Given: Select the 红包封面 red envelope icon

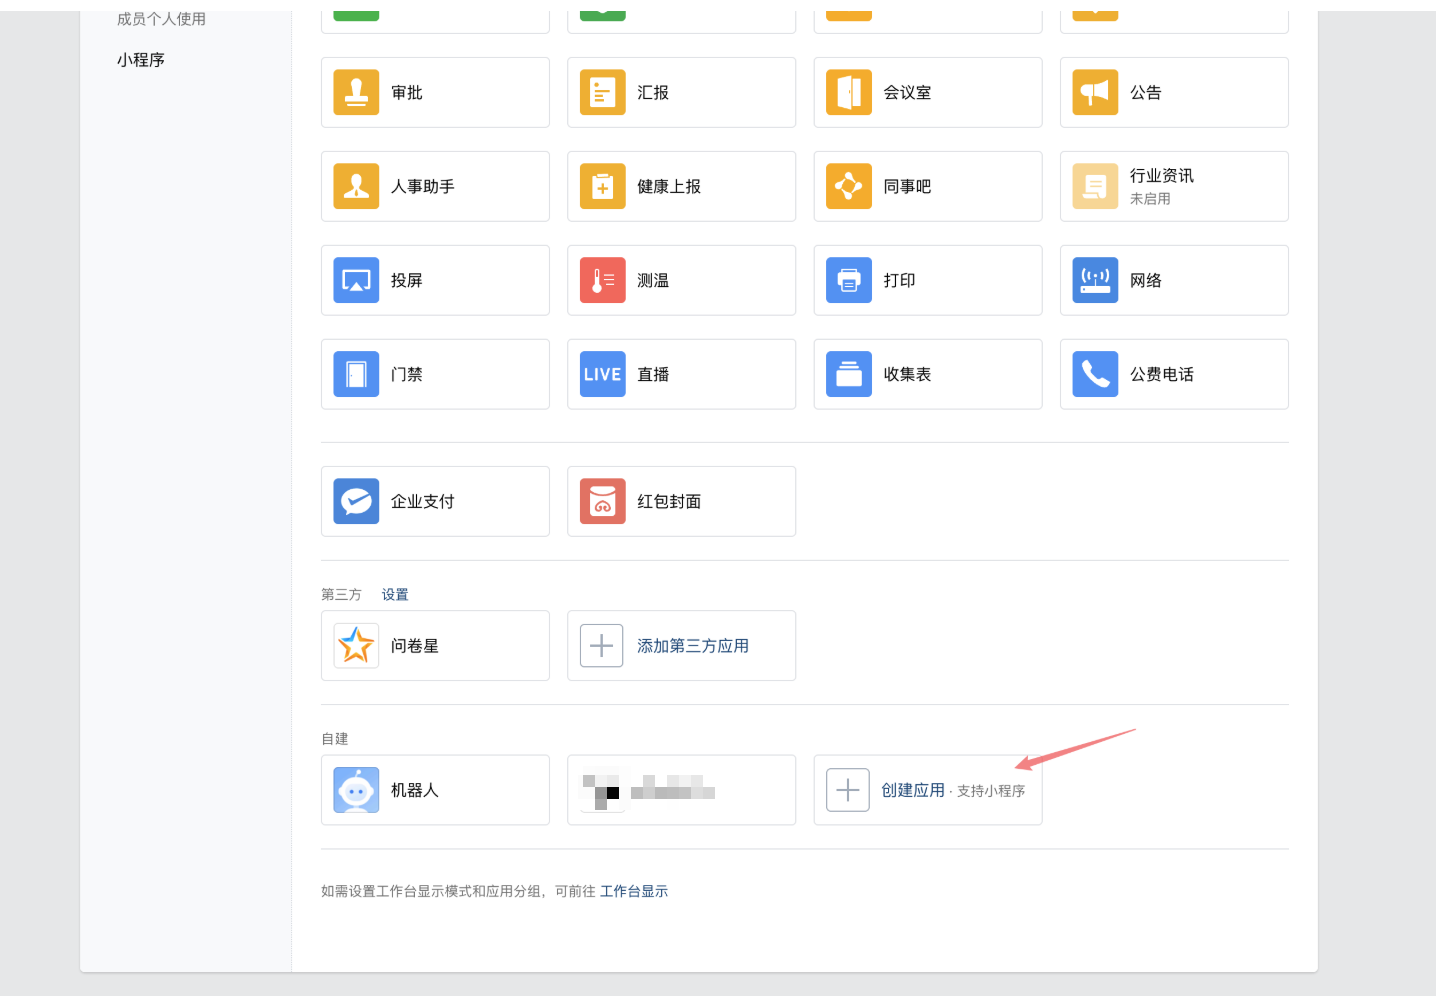Looking at the screenshot, I should 602,502.
